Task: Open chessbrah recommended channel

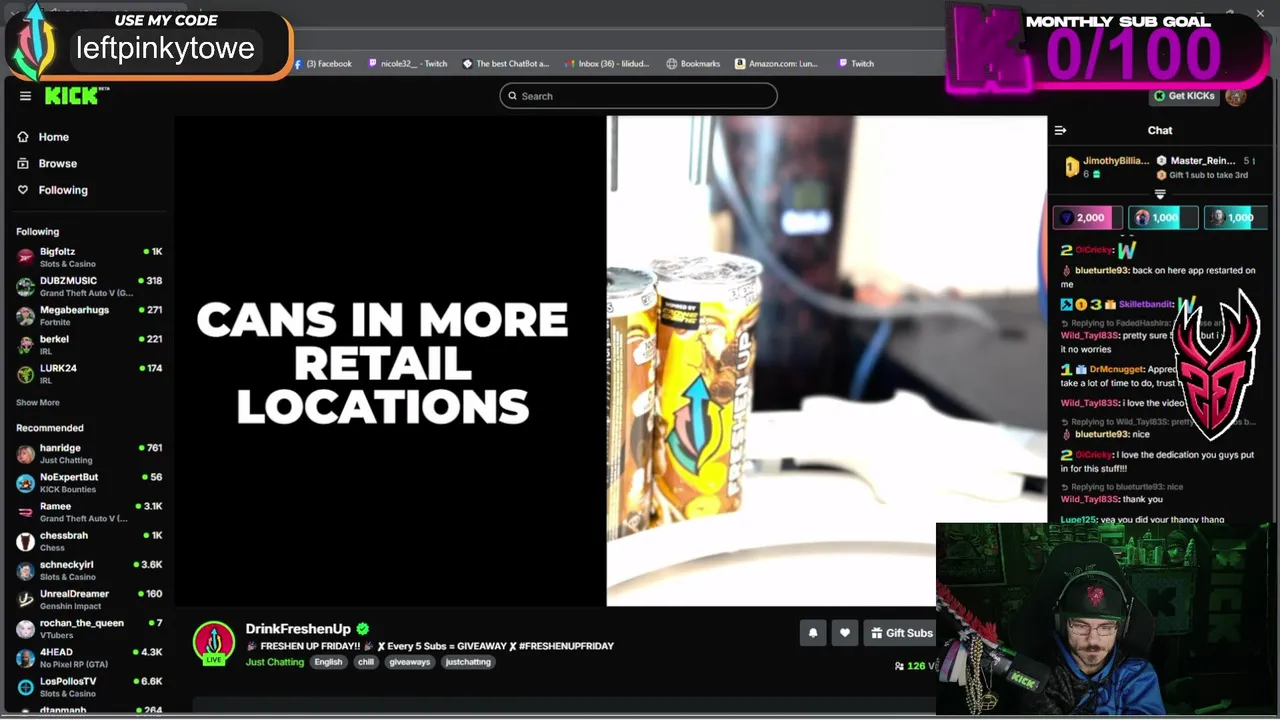Action: (89, 541)
